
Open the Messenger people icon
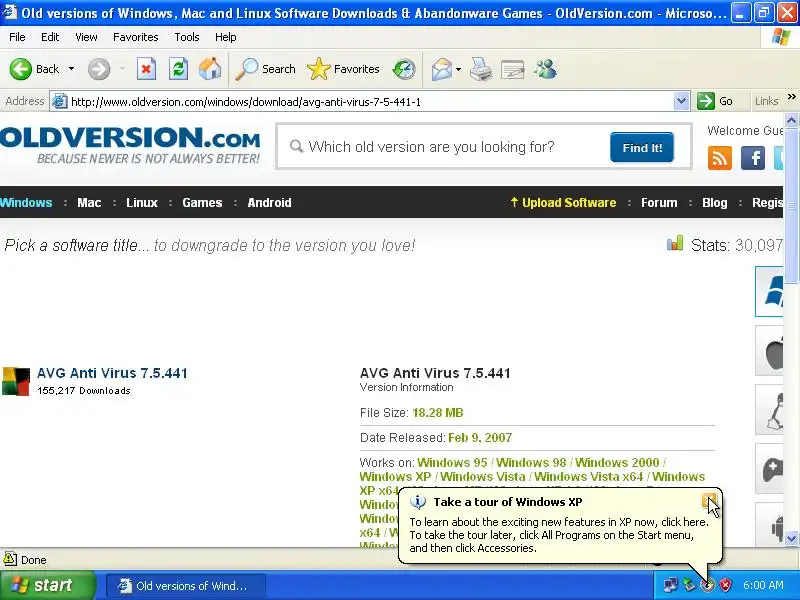[x=545, y=69]
